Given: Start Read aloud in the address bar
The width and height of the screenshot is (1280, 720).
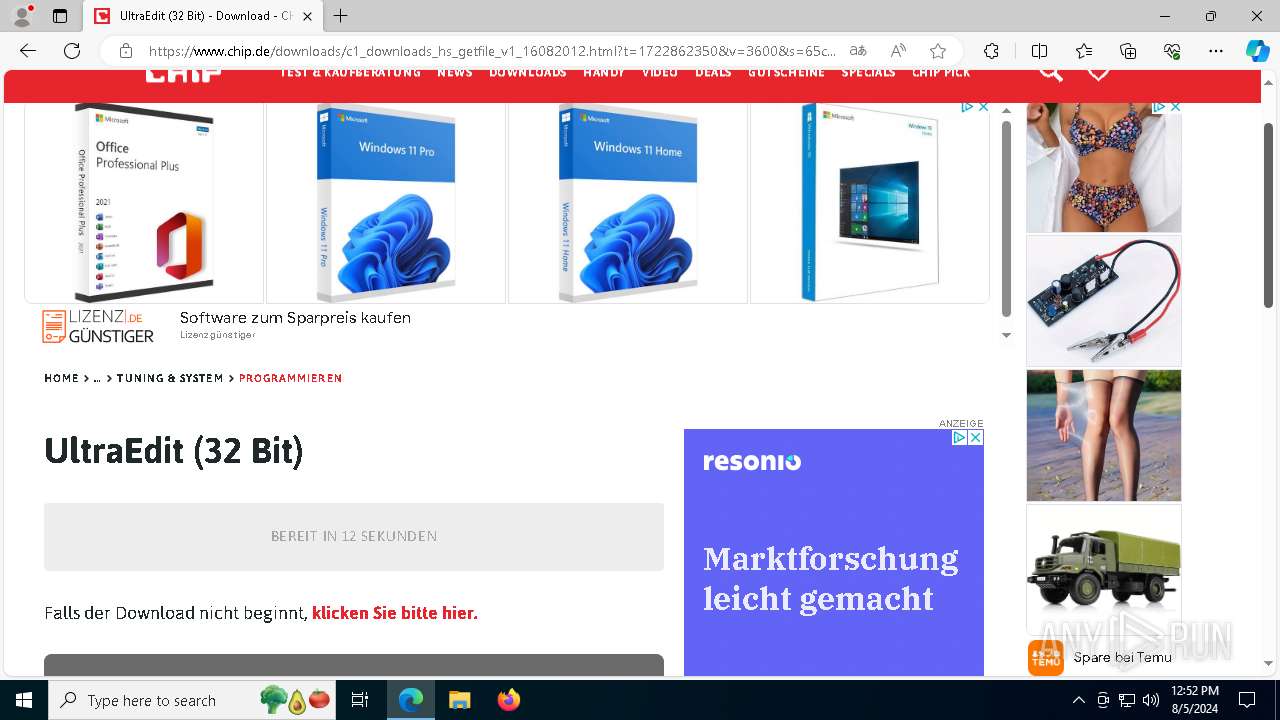Looking at the screenshot, I should tap(898, 51).
